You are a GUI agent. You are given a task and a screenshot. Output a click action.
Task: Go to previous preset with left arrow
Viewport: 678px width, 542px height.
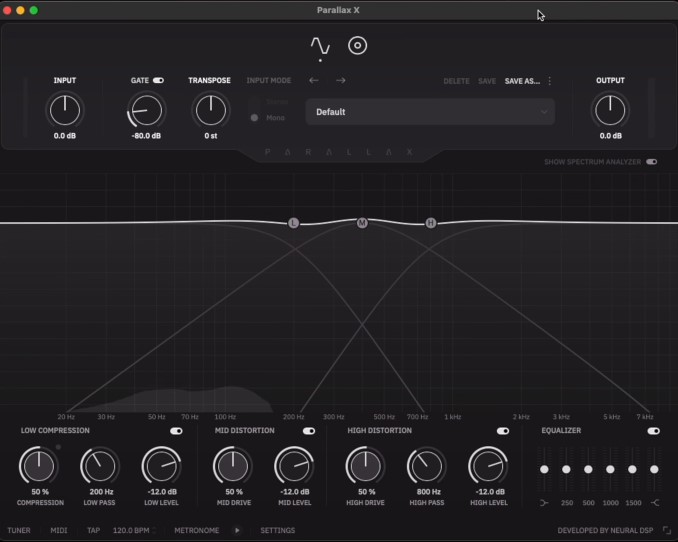314,80
